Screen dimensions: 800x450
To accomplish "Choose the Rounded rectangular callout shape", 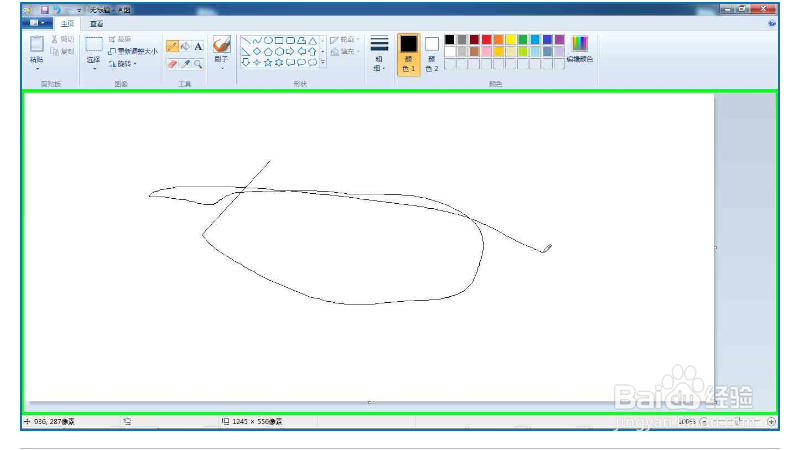I will (290, 62).
